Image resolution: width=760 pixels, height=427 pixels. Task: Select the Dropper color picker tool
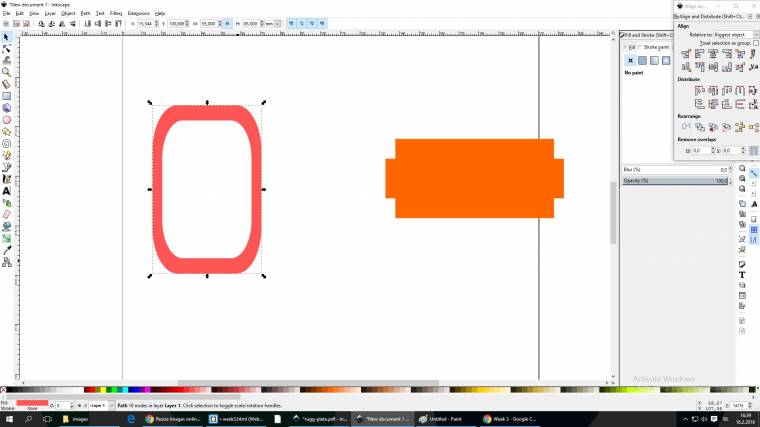click(6, 250)
